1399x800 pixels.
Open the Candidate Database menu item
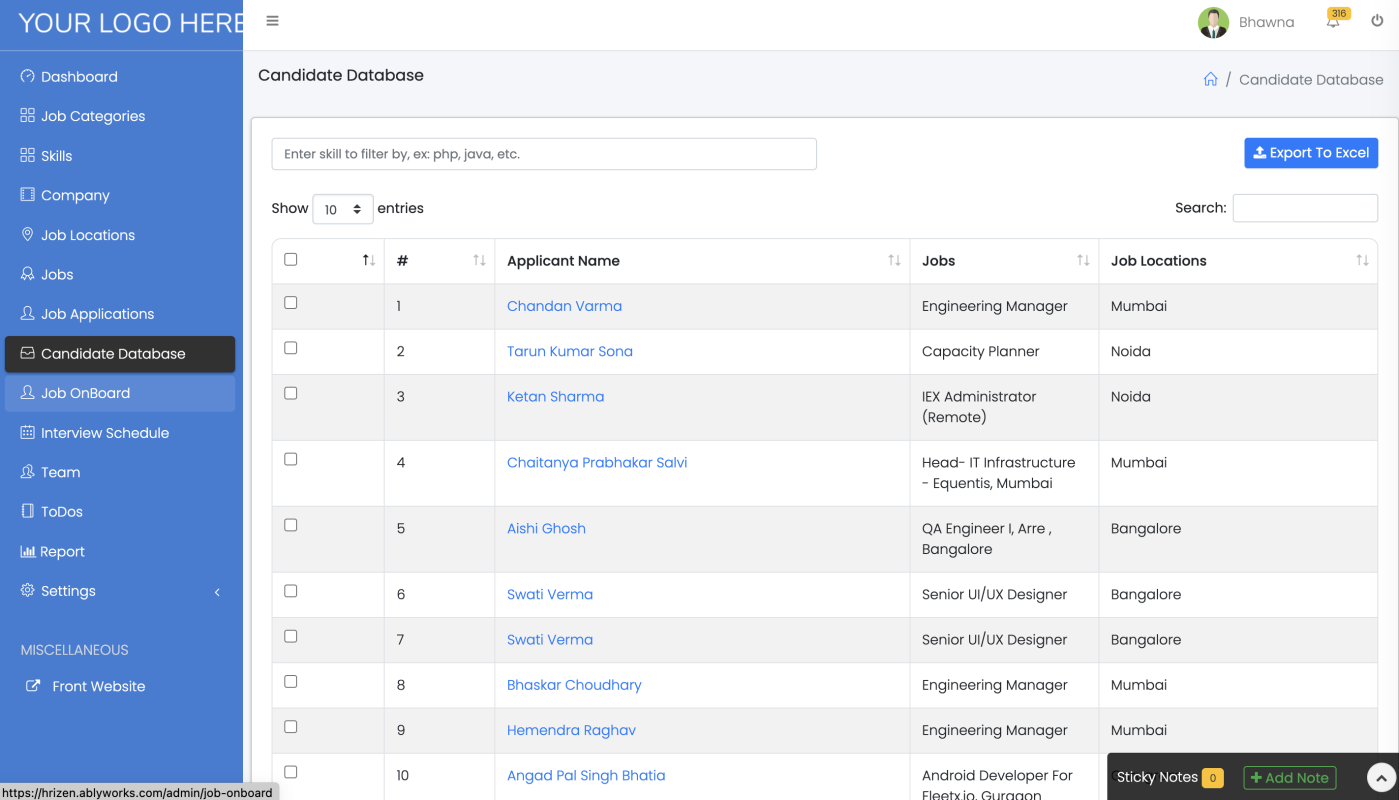coord(113,353)
